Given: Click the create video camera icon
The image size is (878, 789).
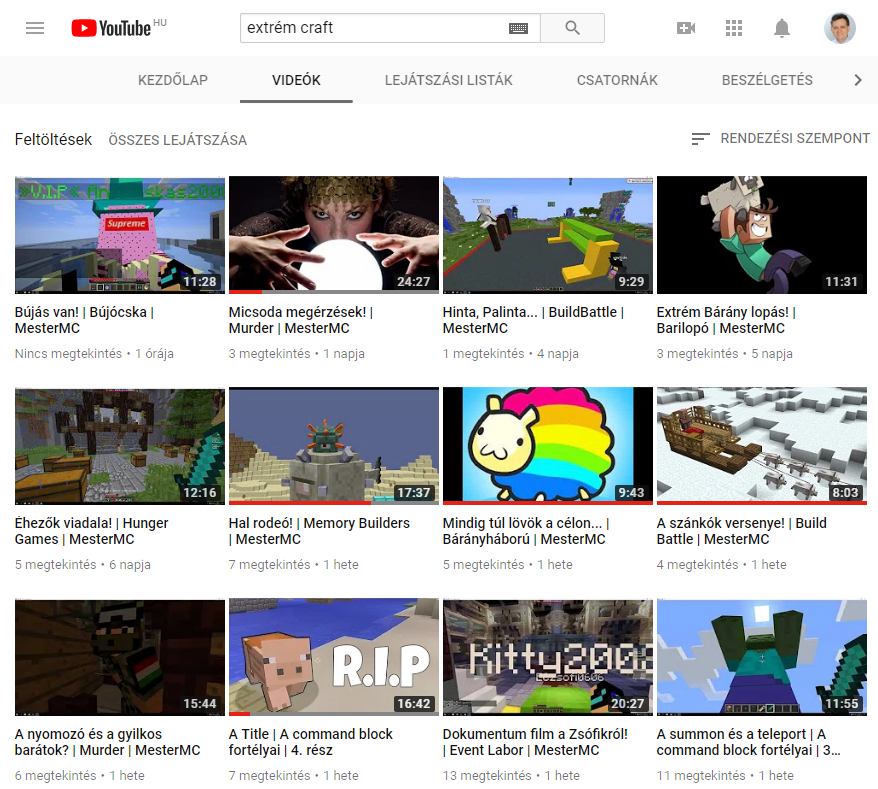Looking at the screenshot, I should click(686, 28).
